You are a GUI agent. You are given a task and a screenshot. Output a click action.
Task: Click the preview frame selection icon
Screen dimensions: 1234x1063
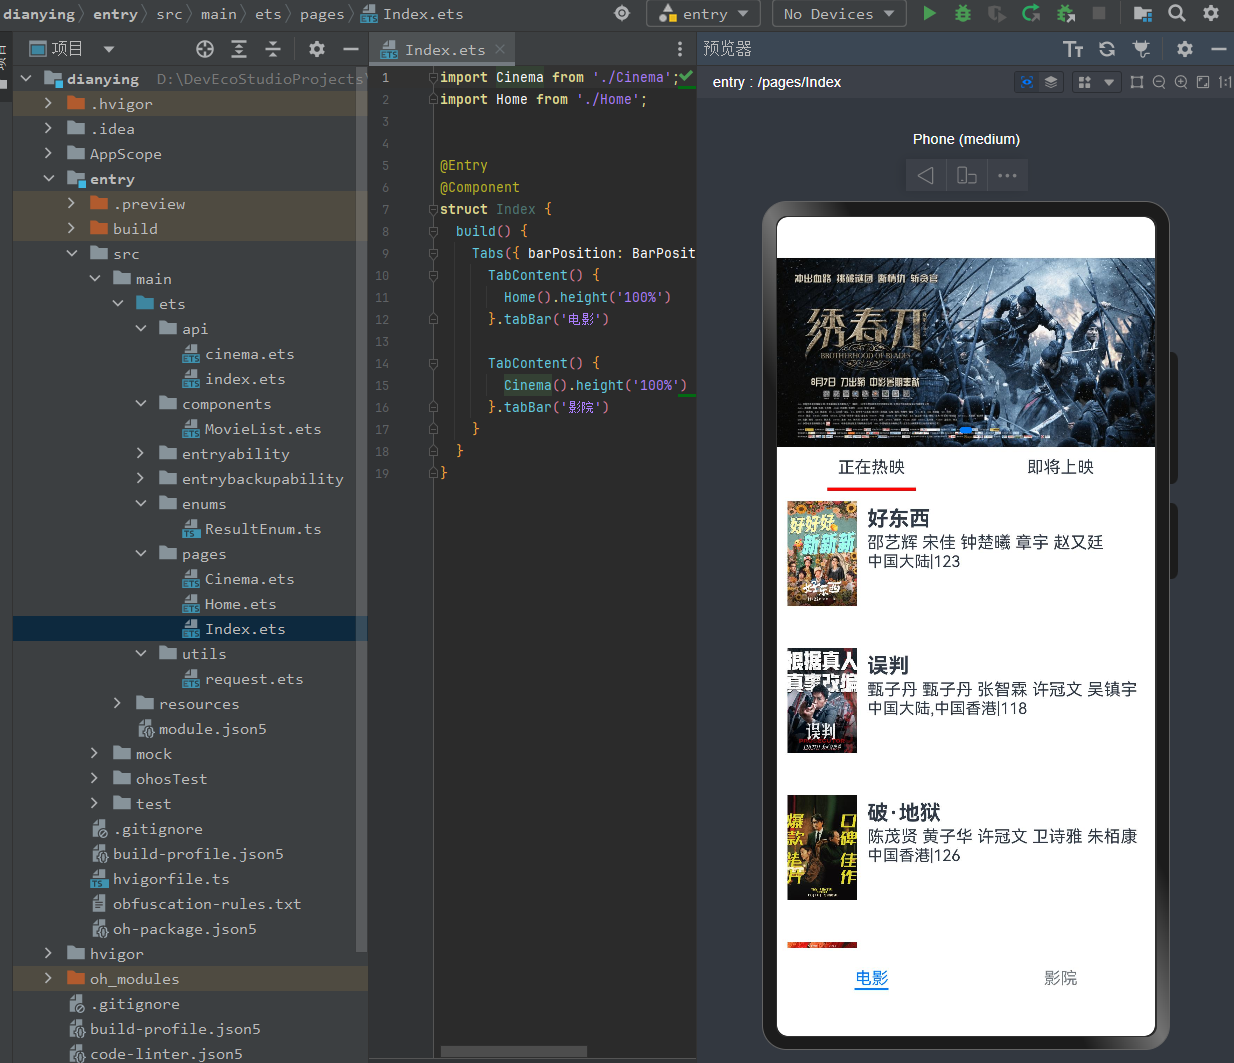1137,82
